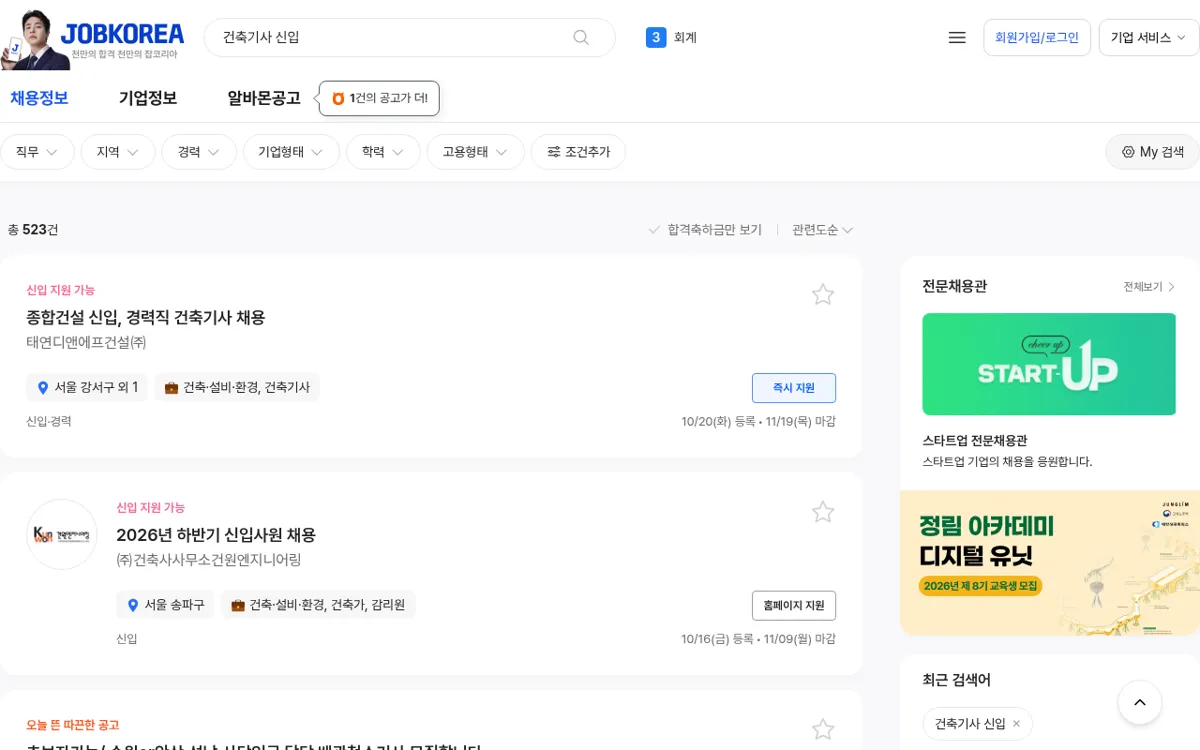The image size is (1200, 750).
Task: Open 2026년 하반기 신입사원 채용 posting
Action: coord(216,535)
